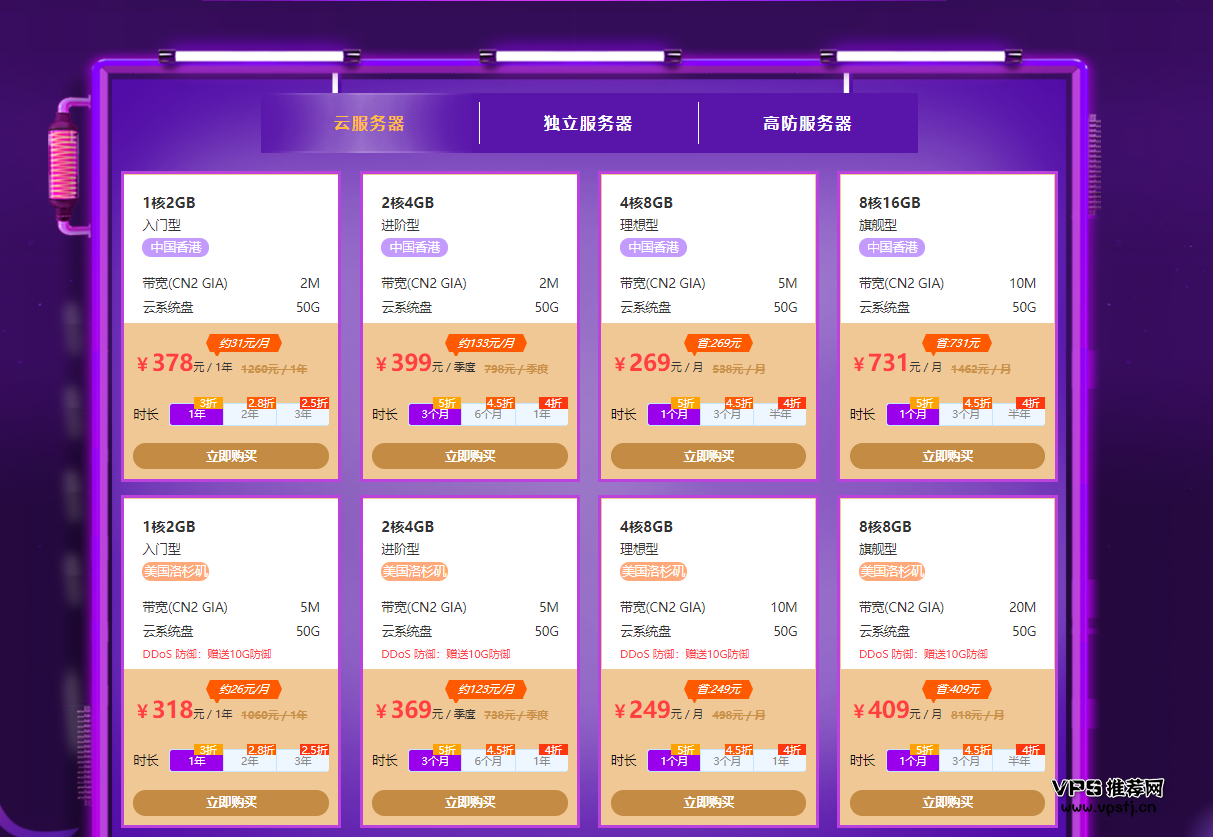Open the 独立服务器 tab

(x=588, y=124)
